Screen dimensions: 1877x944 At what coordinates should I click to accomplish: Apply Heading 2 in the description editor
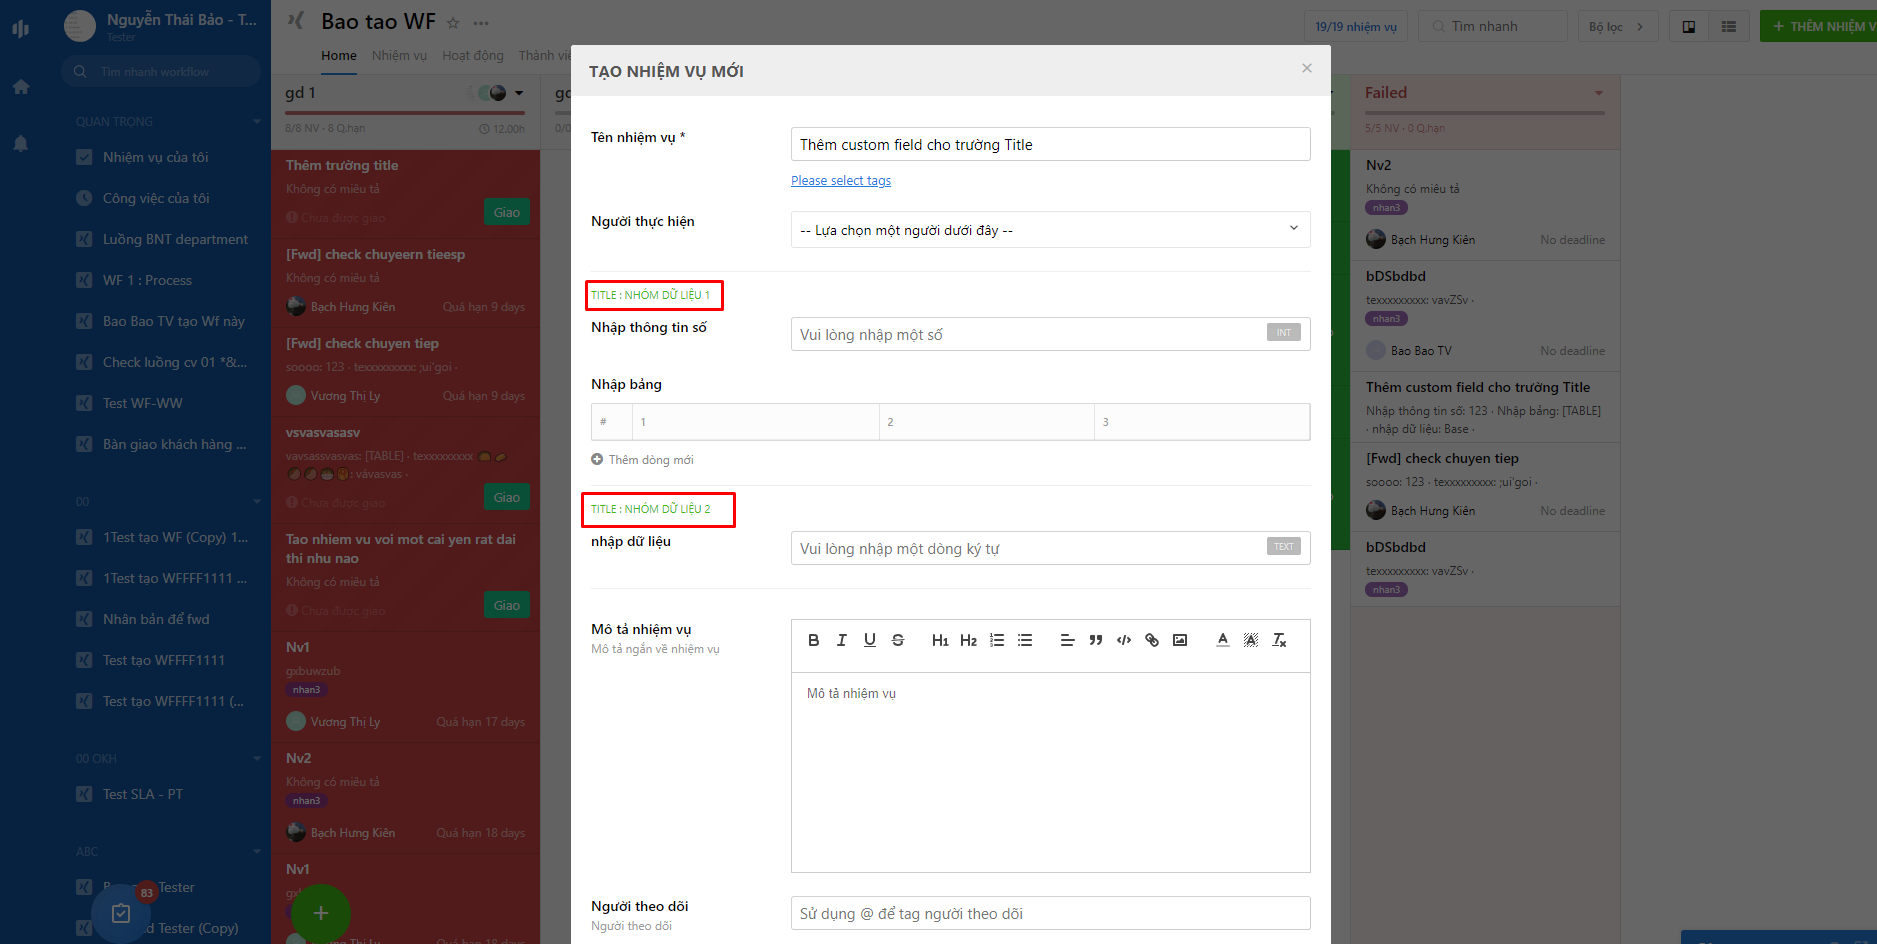tap(968, 640)
